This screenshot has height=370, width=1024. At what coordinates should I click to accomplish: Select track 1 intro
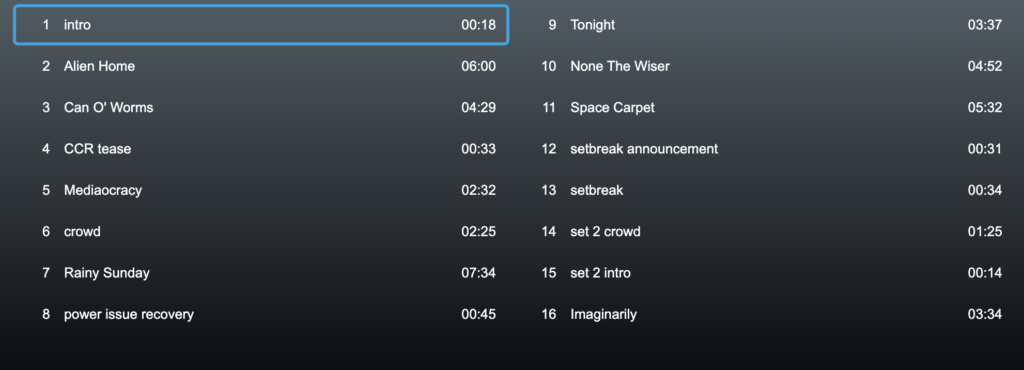point(261,25)
